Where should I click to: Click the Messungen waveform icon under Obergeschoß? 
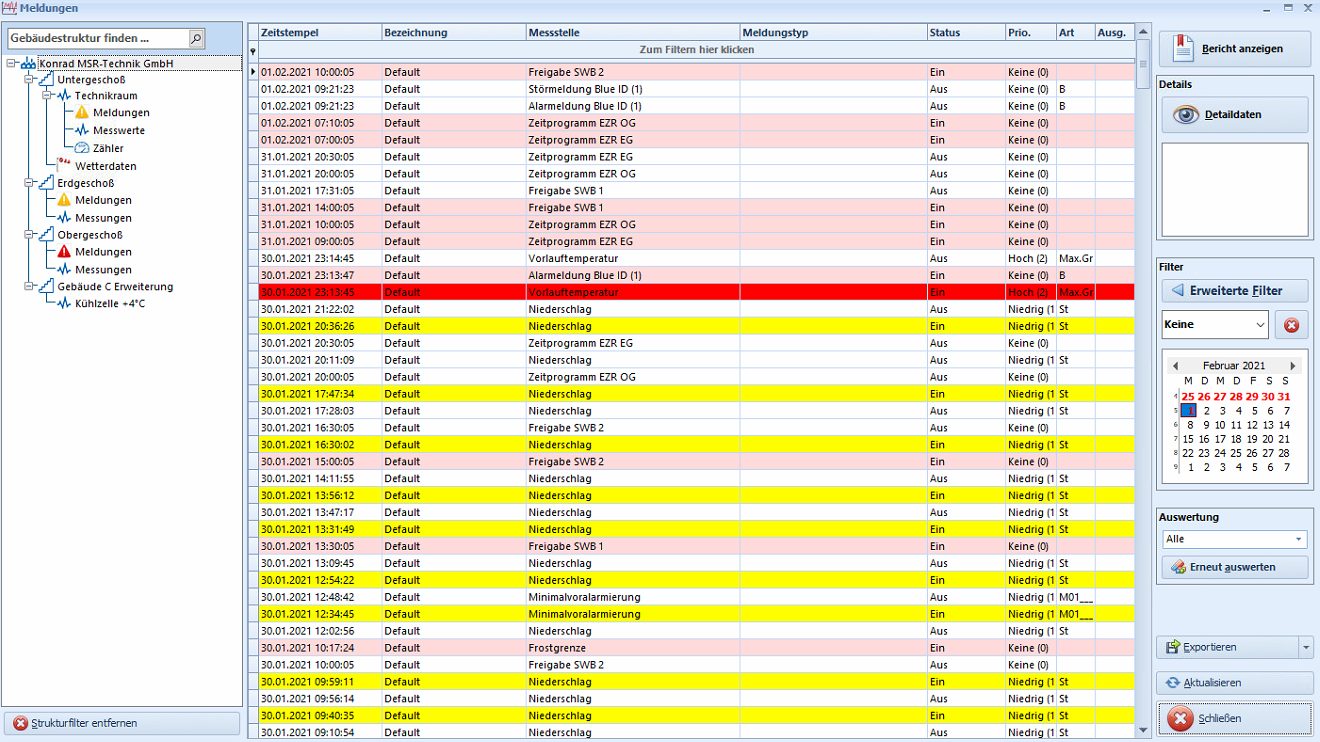(x=64, y=270)
